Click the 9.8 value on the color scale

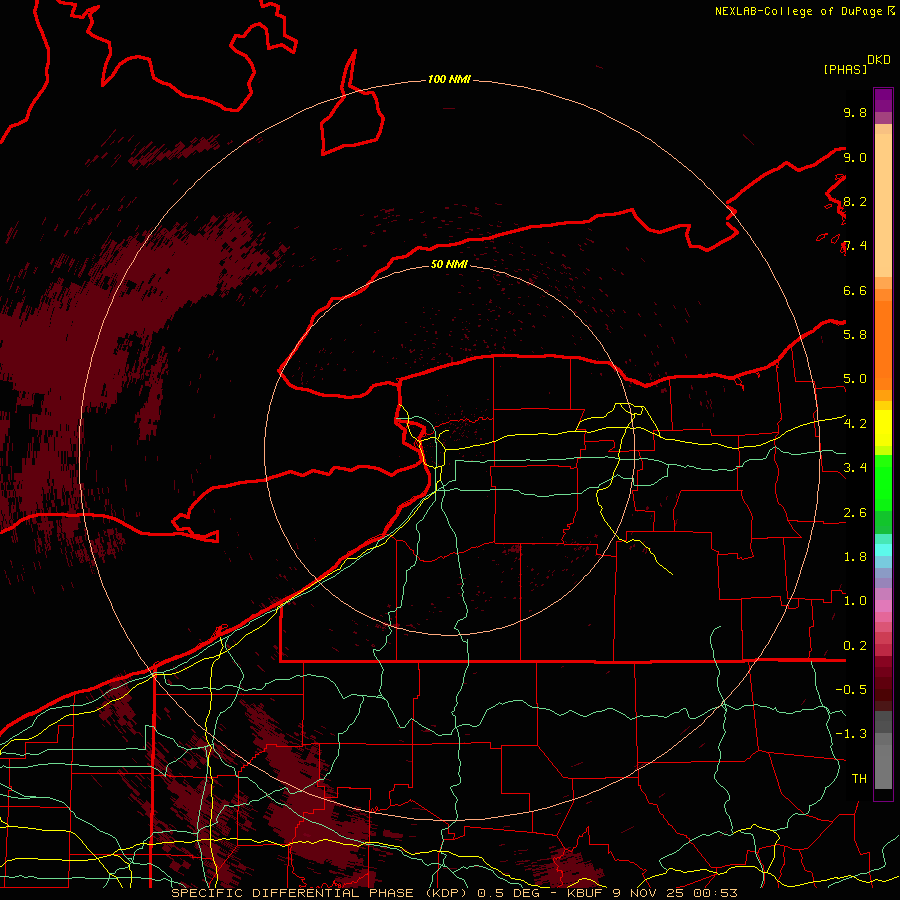coord(855,112)
